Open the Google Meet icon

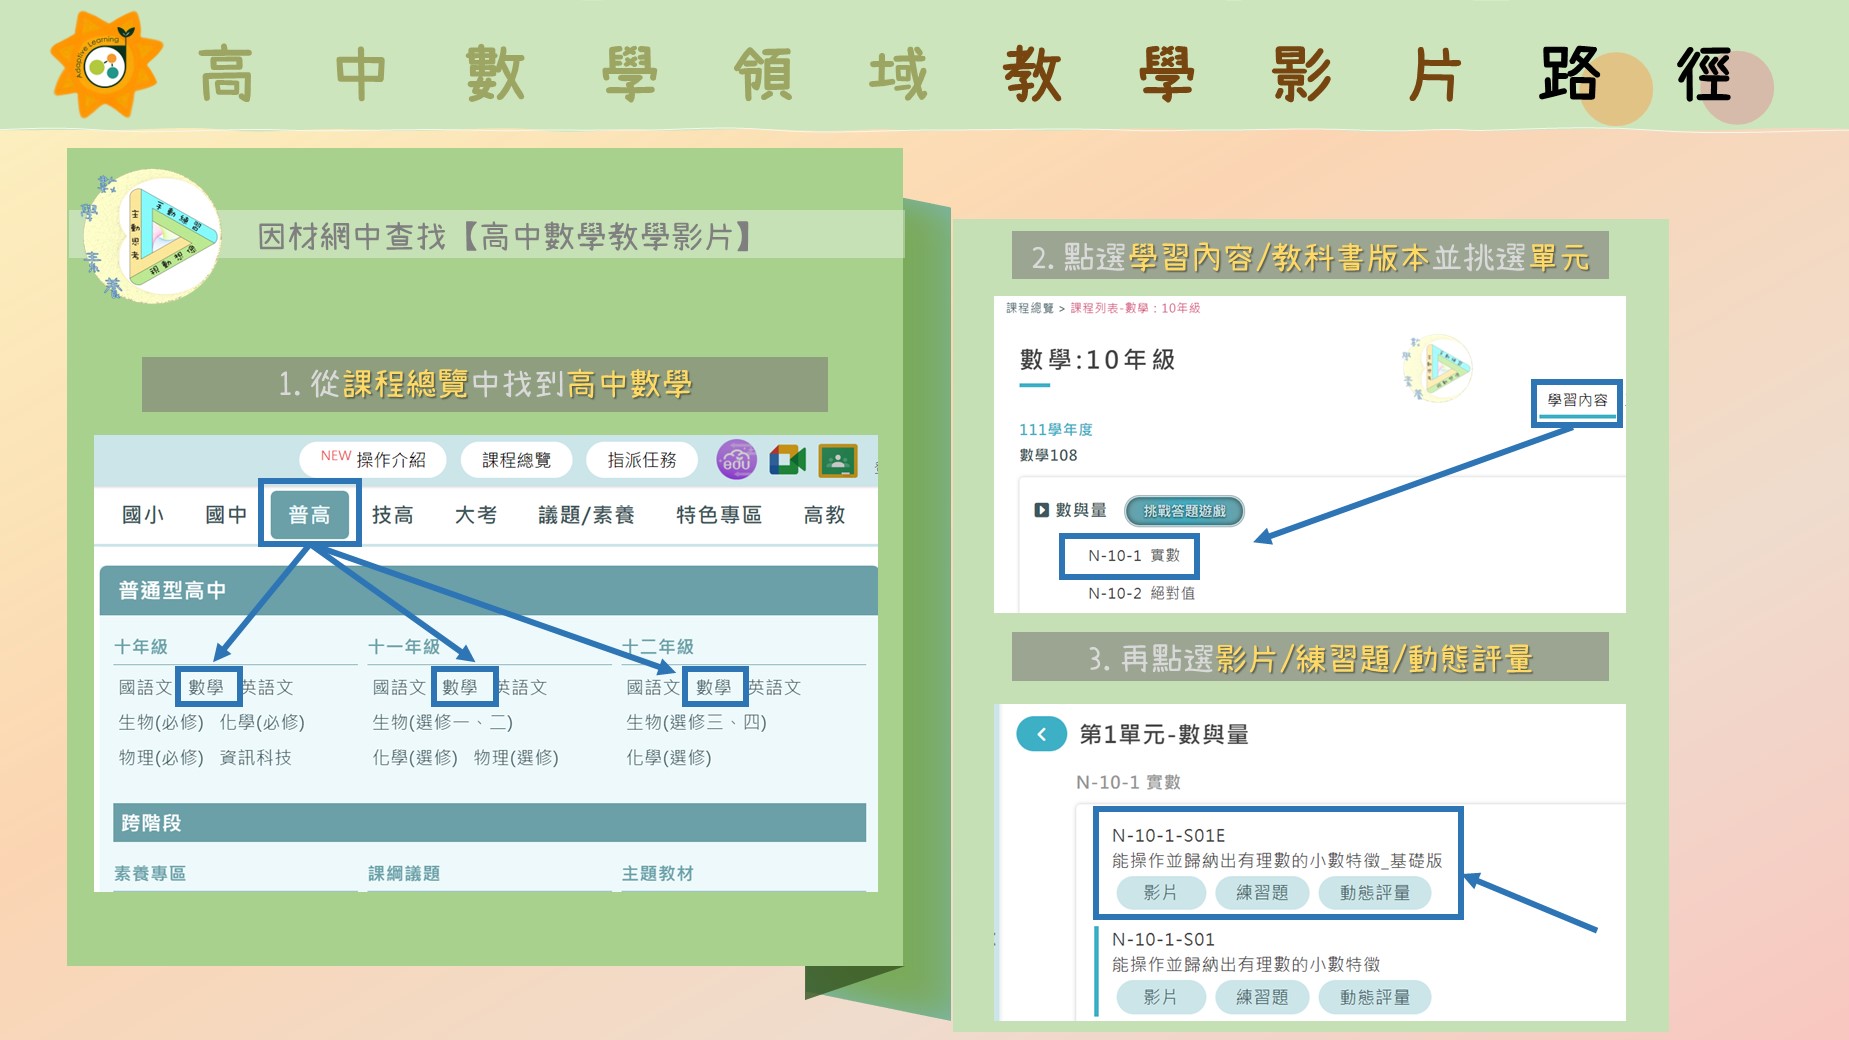click(788, 460)
